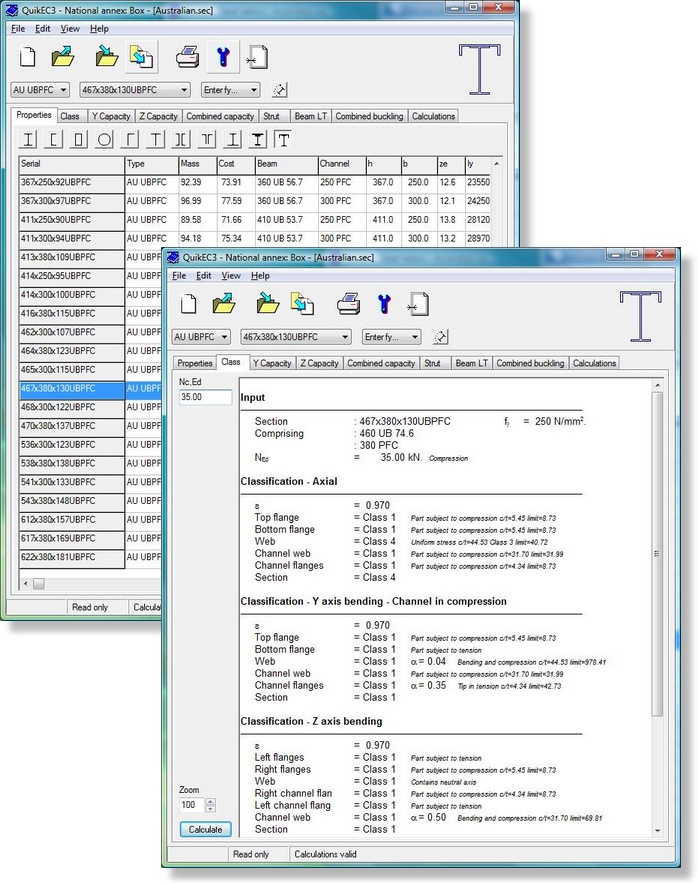This screenshot has height=886, width=699.
Task: Click the Zoom stepper up arrow
Action: click(x=210, y=801)
